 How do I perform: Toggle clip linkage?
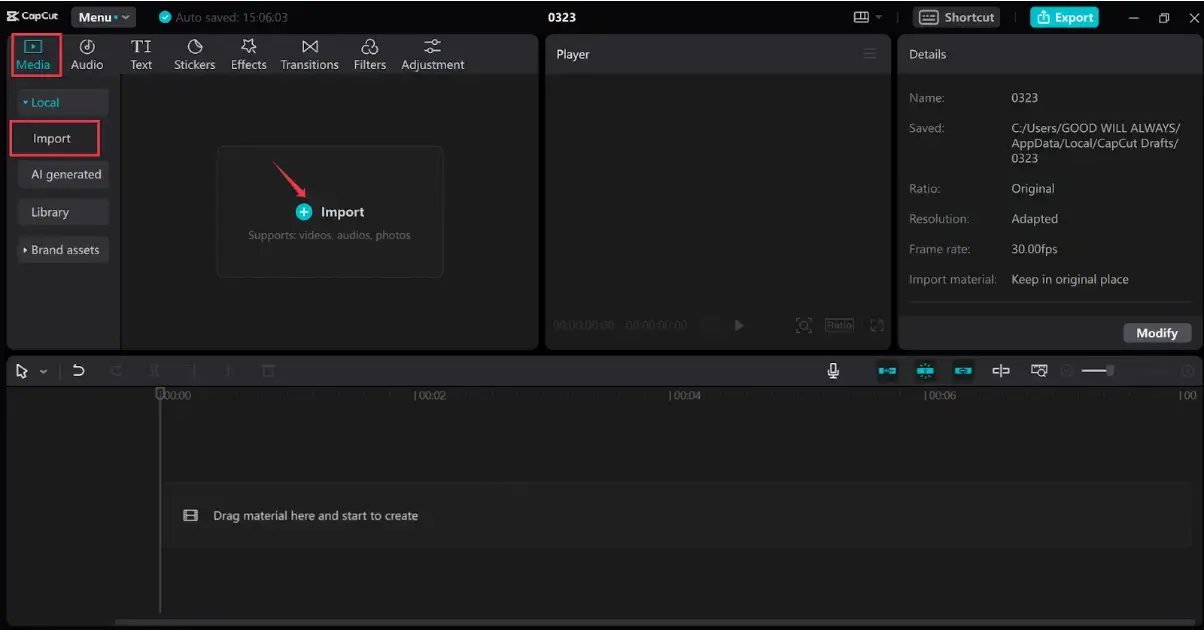pos(963,371)
